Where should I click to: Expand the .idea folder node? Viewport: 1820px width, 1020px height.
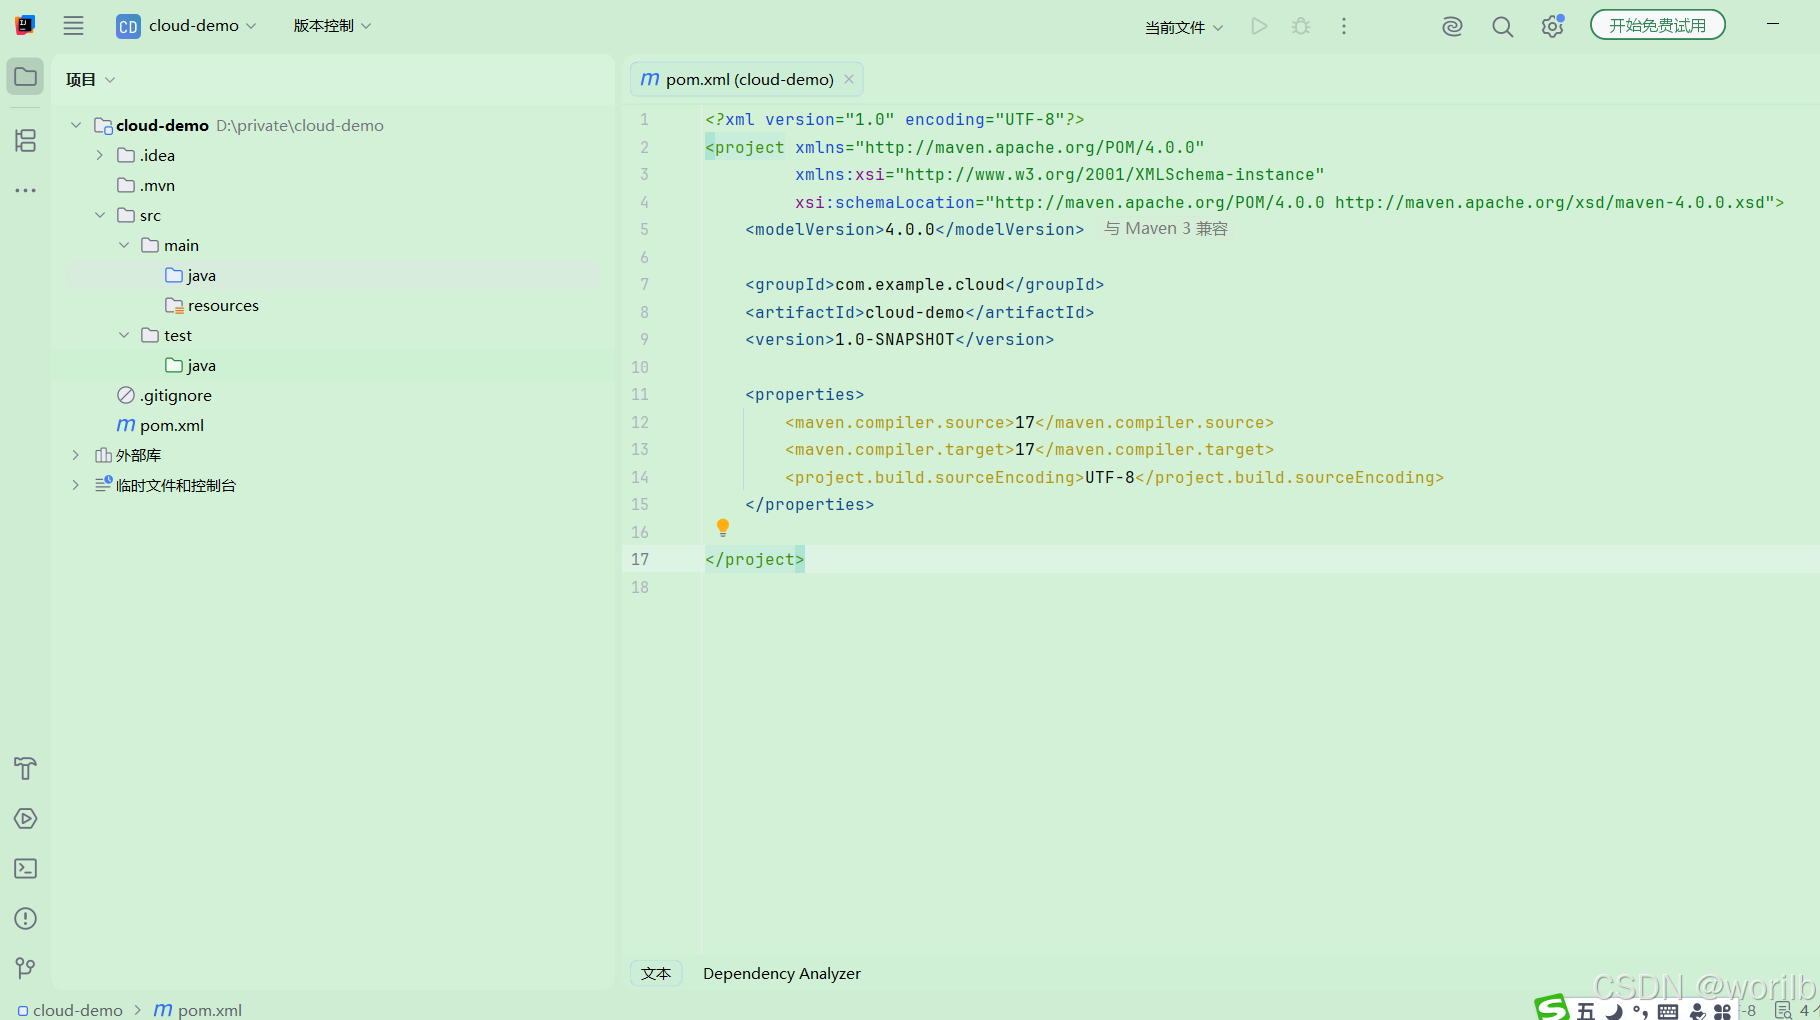pyautogui.click(x=99, y=155)
